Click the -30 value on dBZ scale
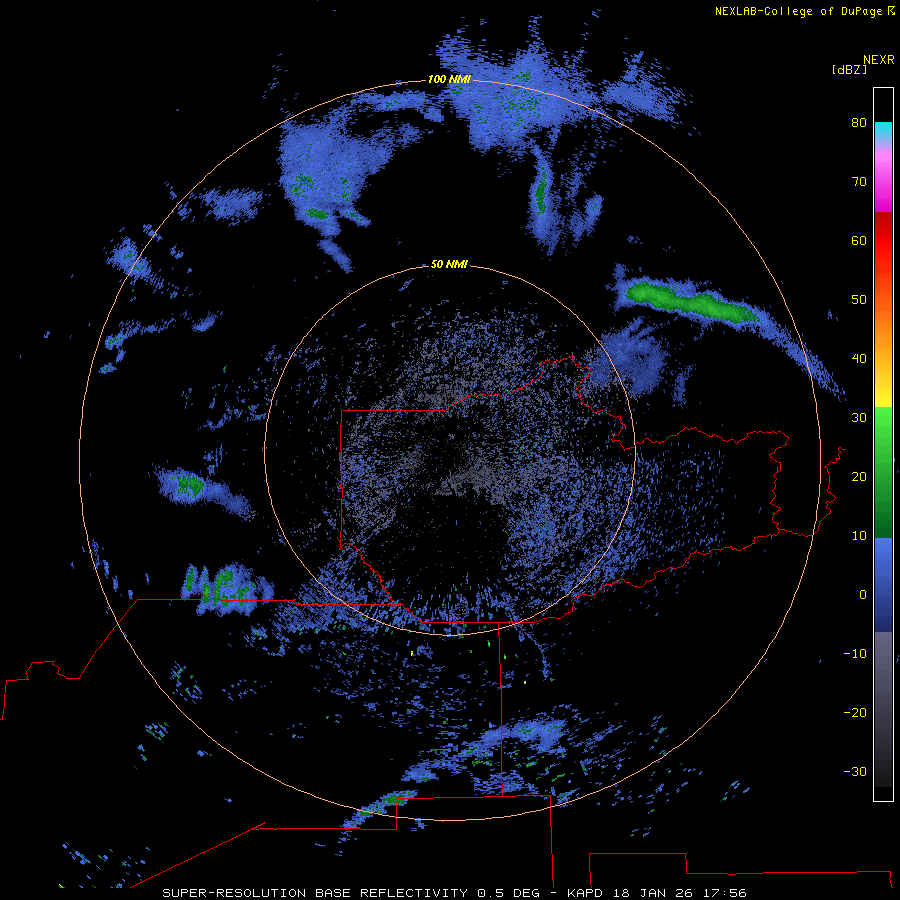This screenshot has width=900, height=900. point(855,771)
